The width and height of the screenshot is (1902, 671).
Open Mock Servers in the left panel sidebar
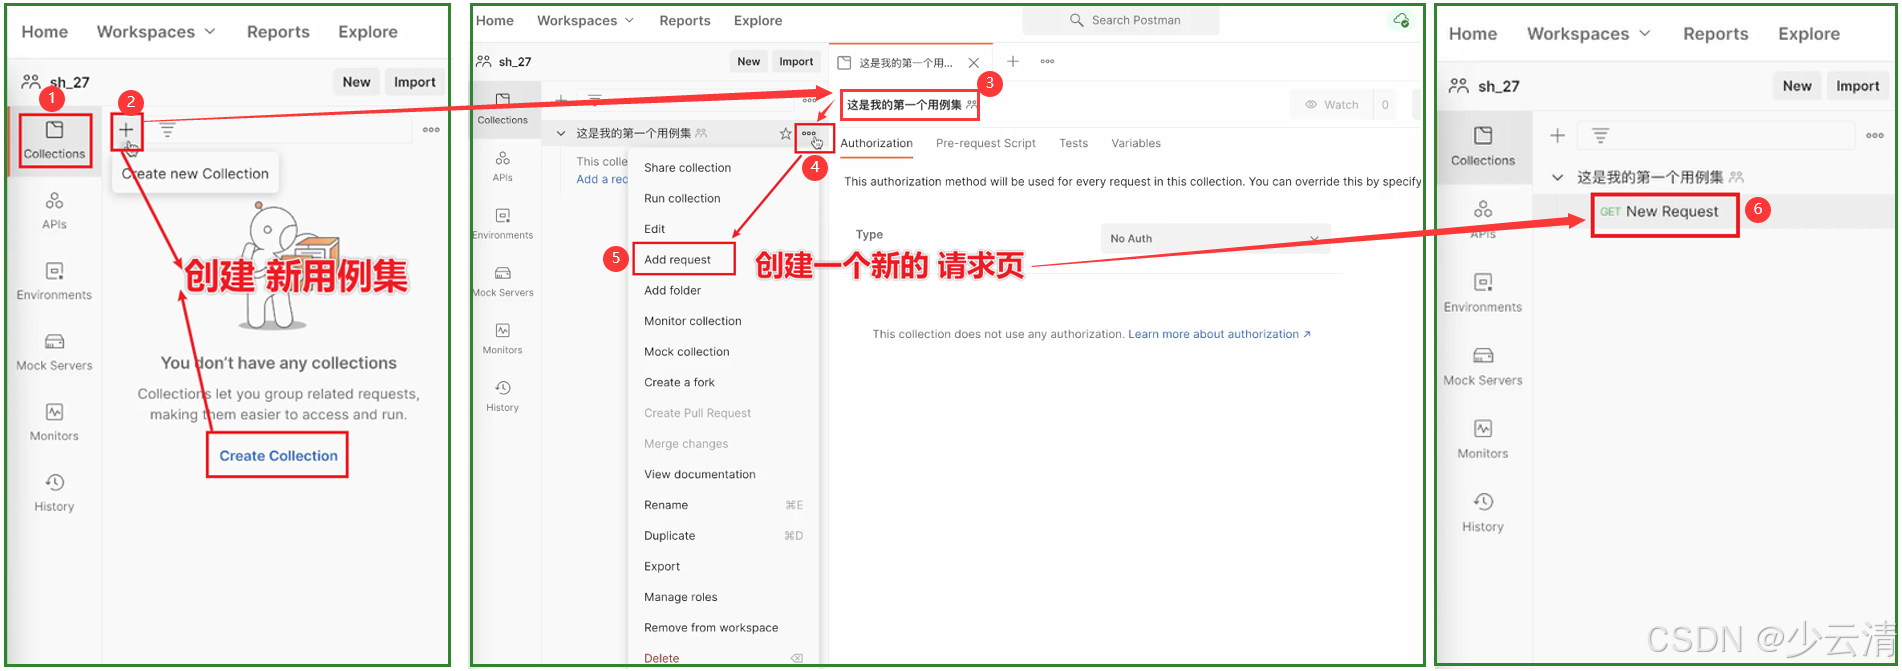54,352
